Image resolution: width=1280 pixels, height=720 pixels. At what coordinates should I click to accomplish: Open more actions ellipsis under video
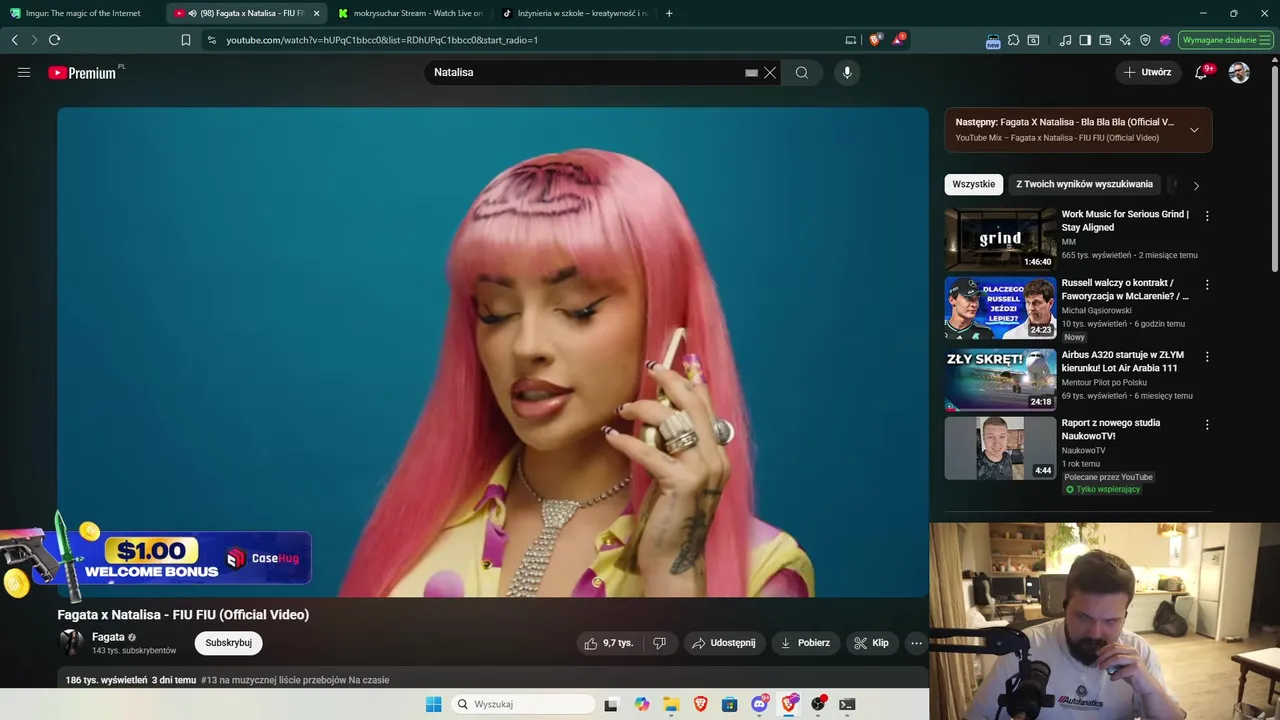coord(916,643)
